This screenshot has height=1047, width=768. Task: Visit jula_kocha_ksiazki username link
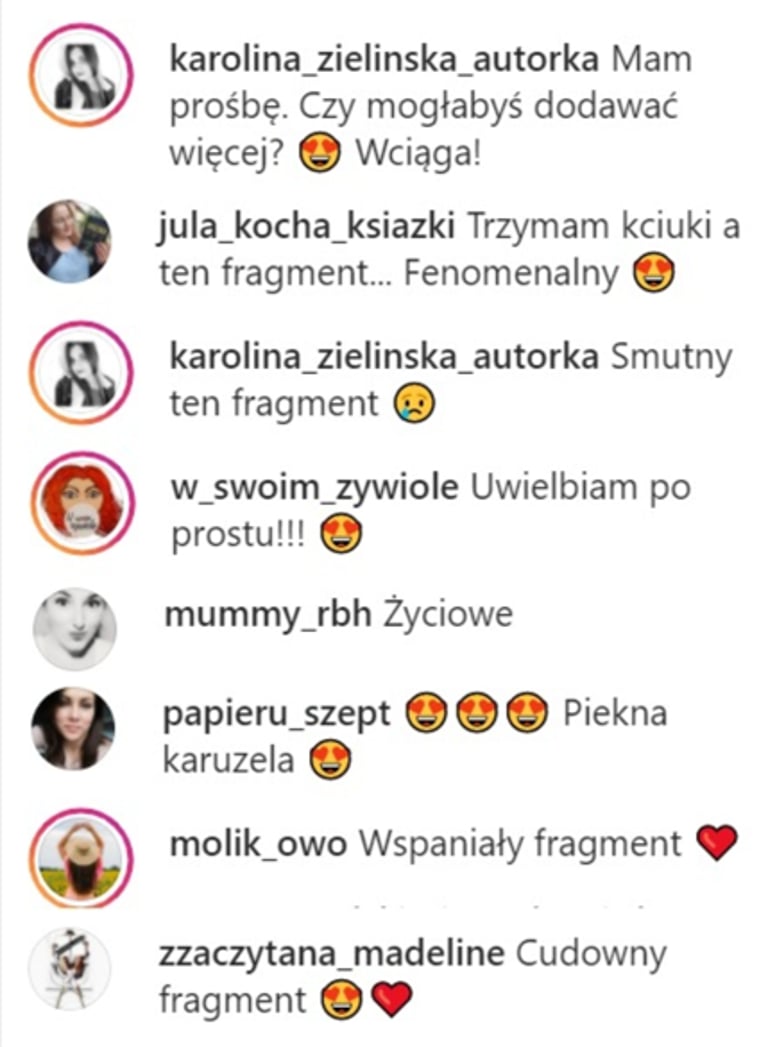coord(307,226)
